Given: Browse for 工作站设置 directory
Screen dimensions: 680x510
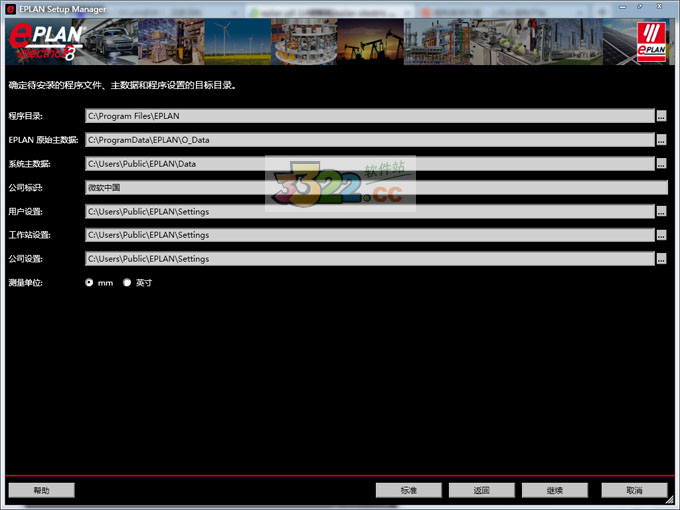Looking at the screenshot, I should 661,235.
